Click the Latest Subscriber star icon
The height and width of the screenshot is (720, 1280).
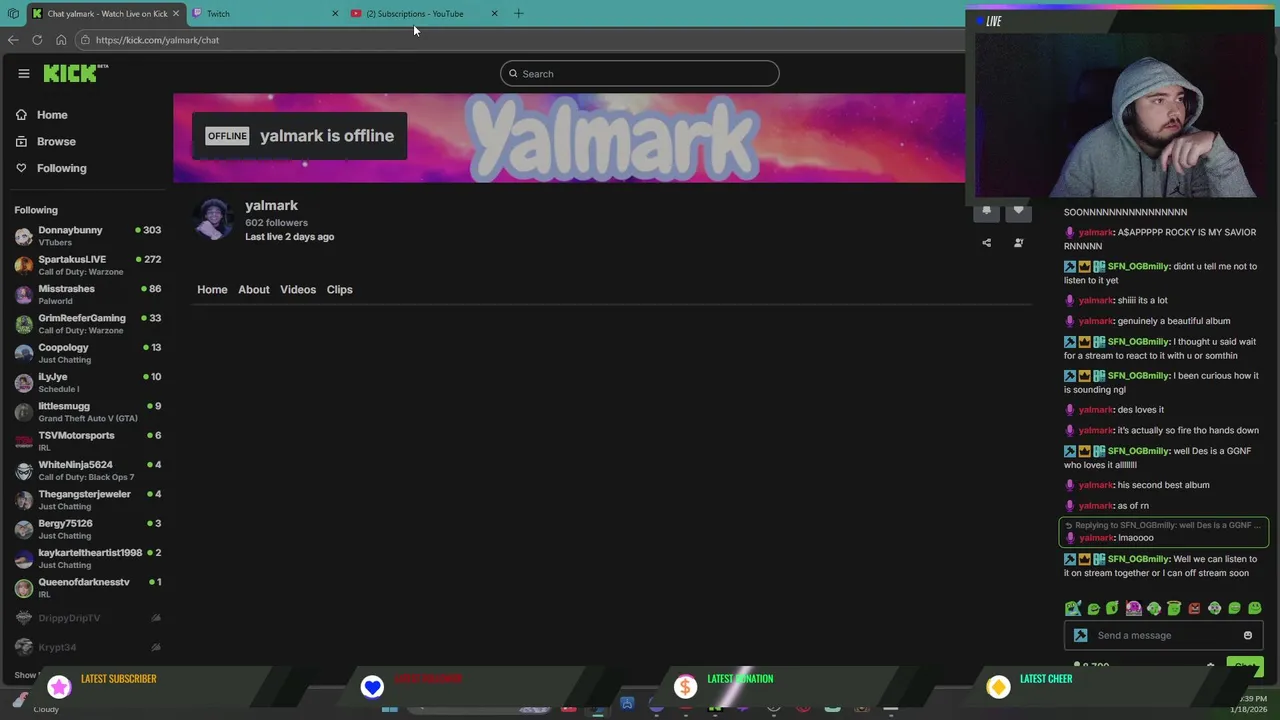[59, 686]
